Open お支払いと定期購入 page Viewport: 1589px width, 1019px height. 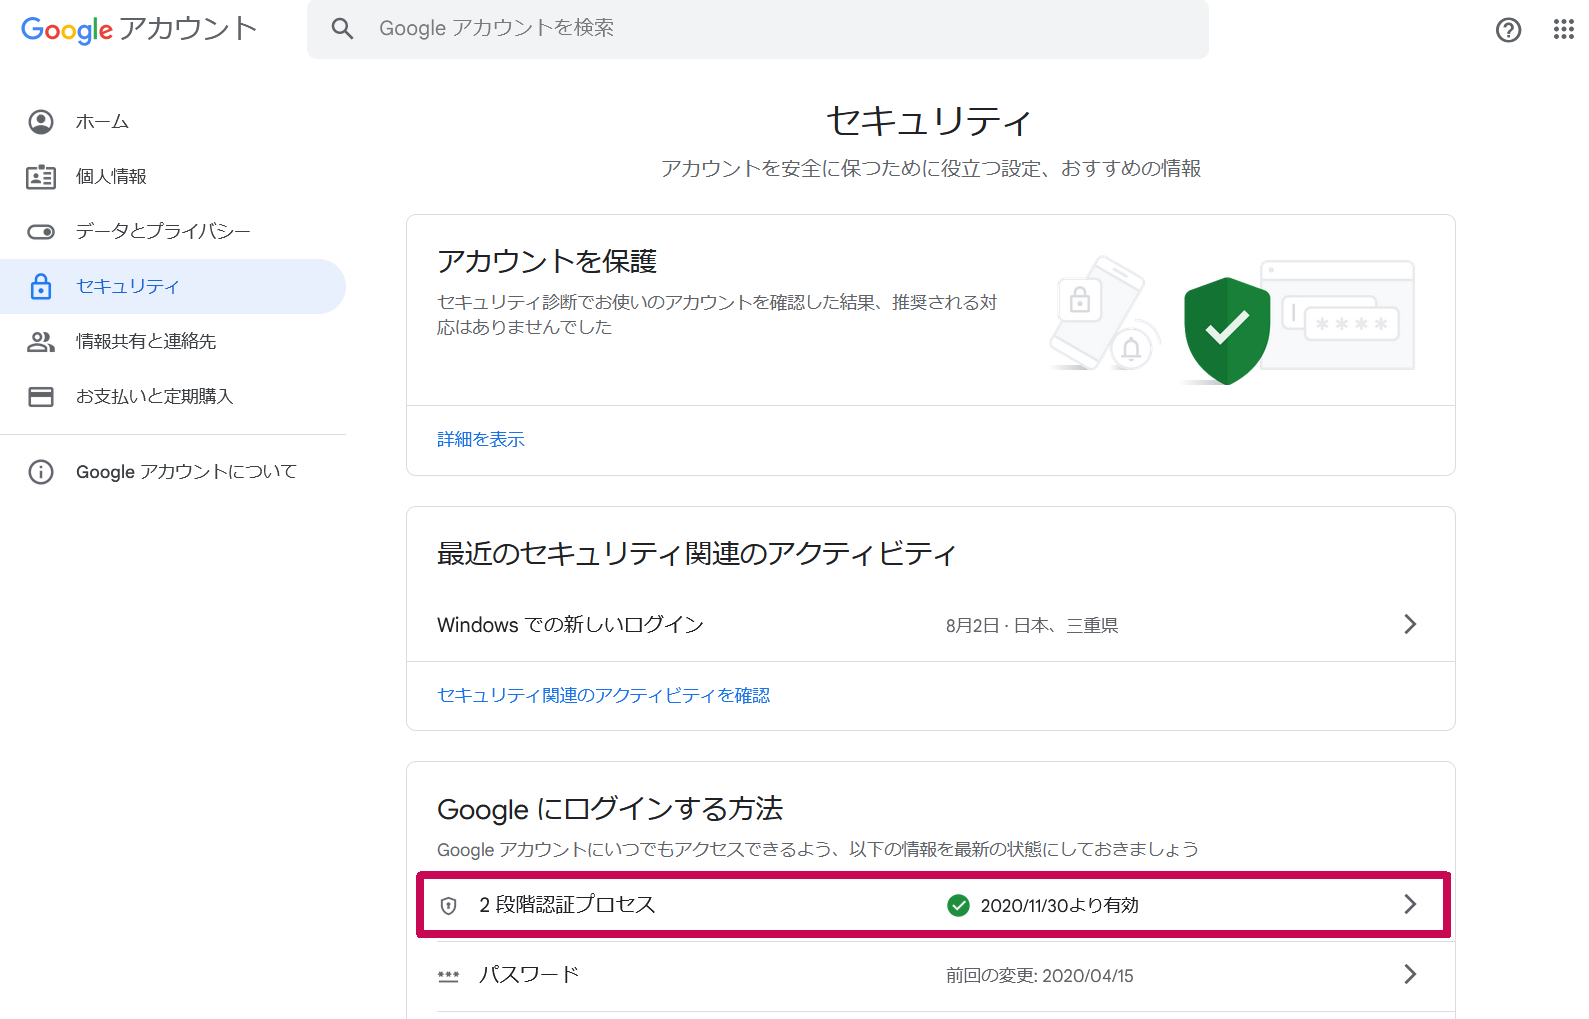[173, 397]
